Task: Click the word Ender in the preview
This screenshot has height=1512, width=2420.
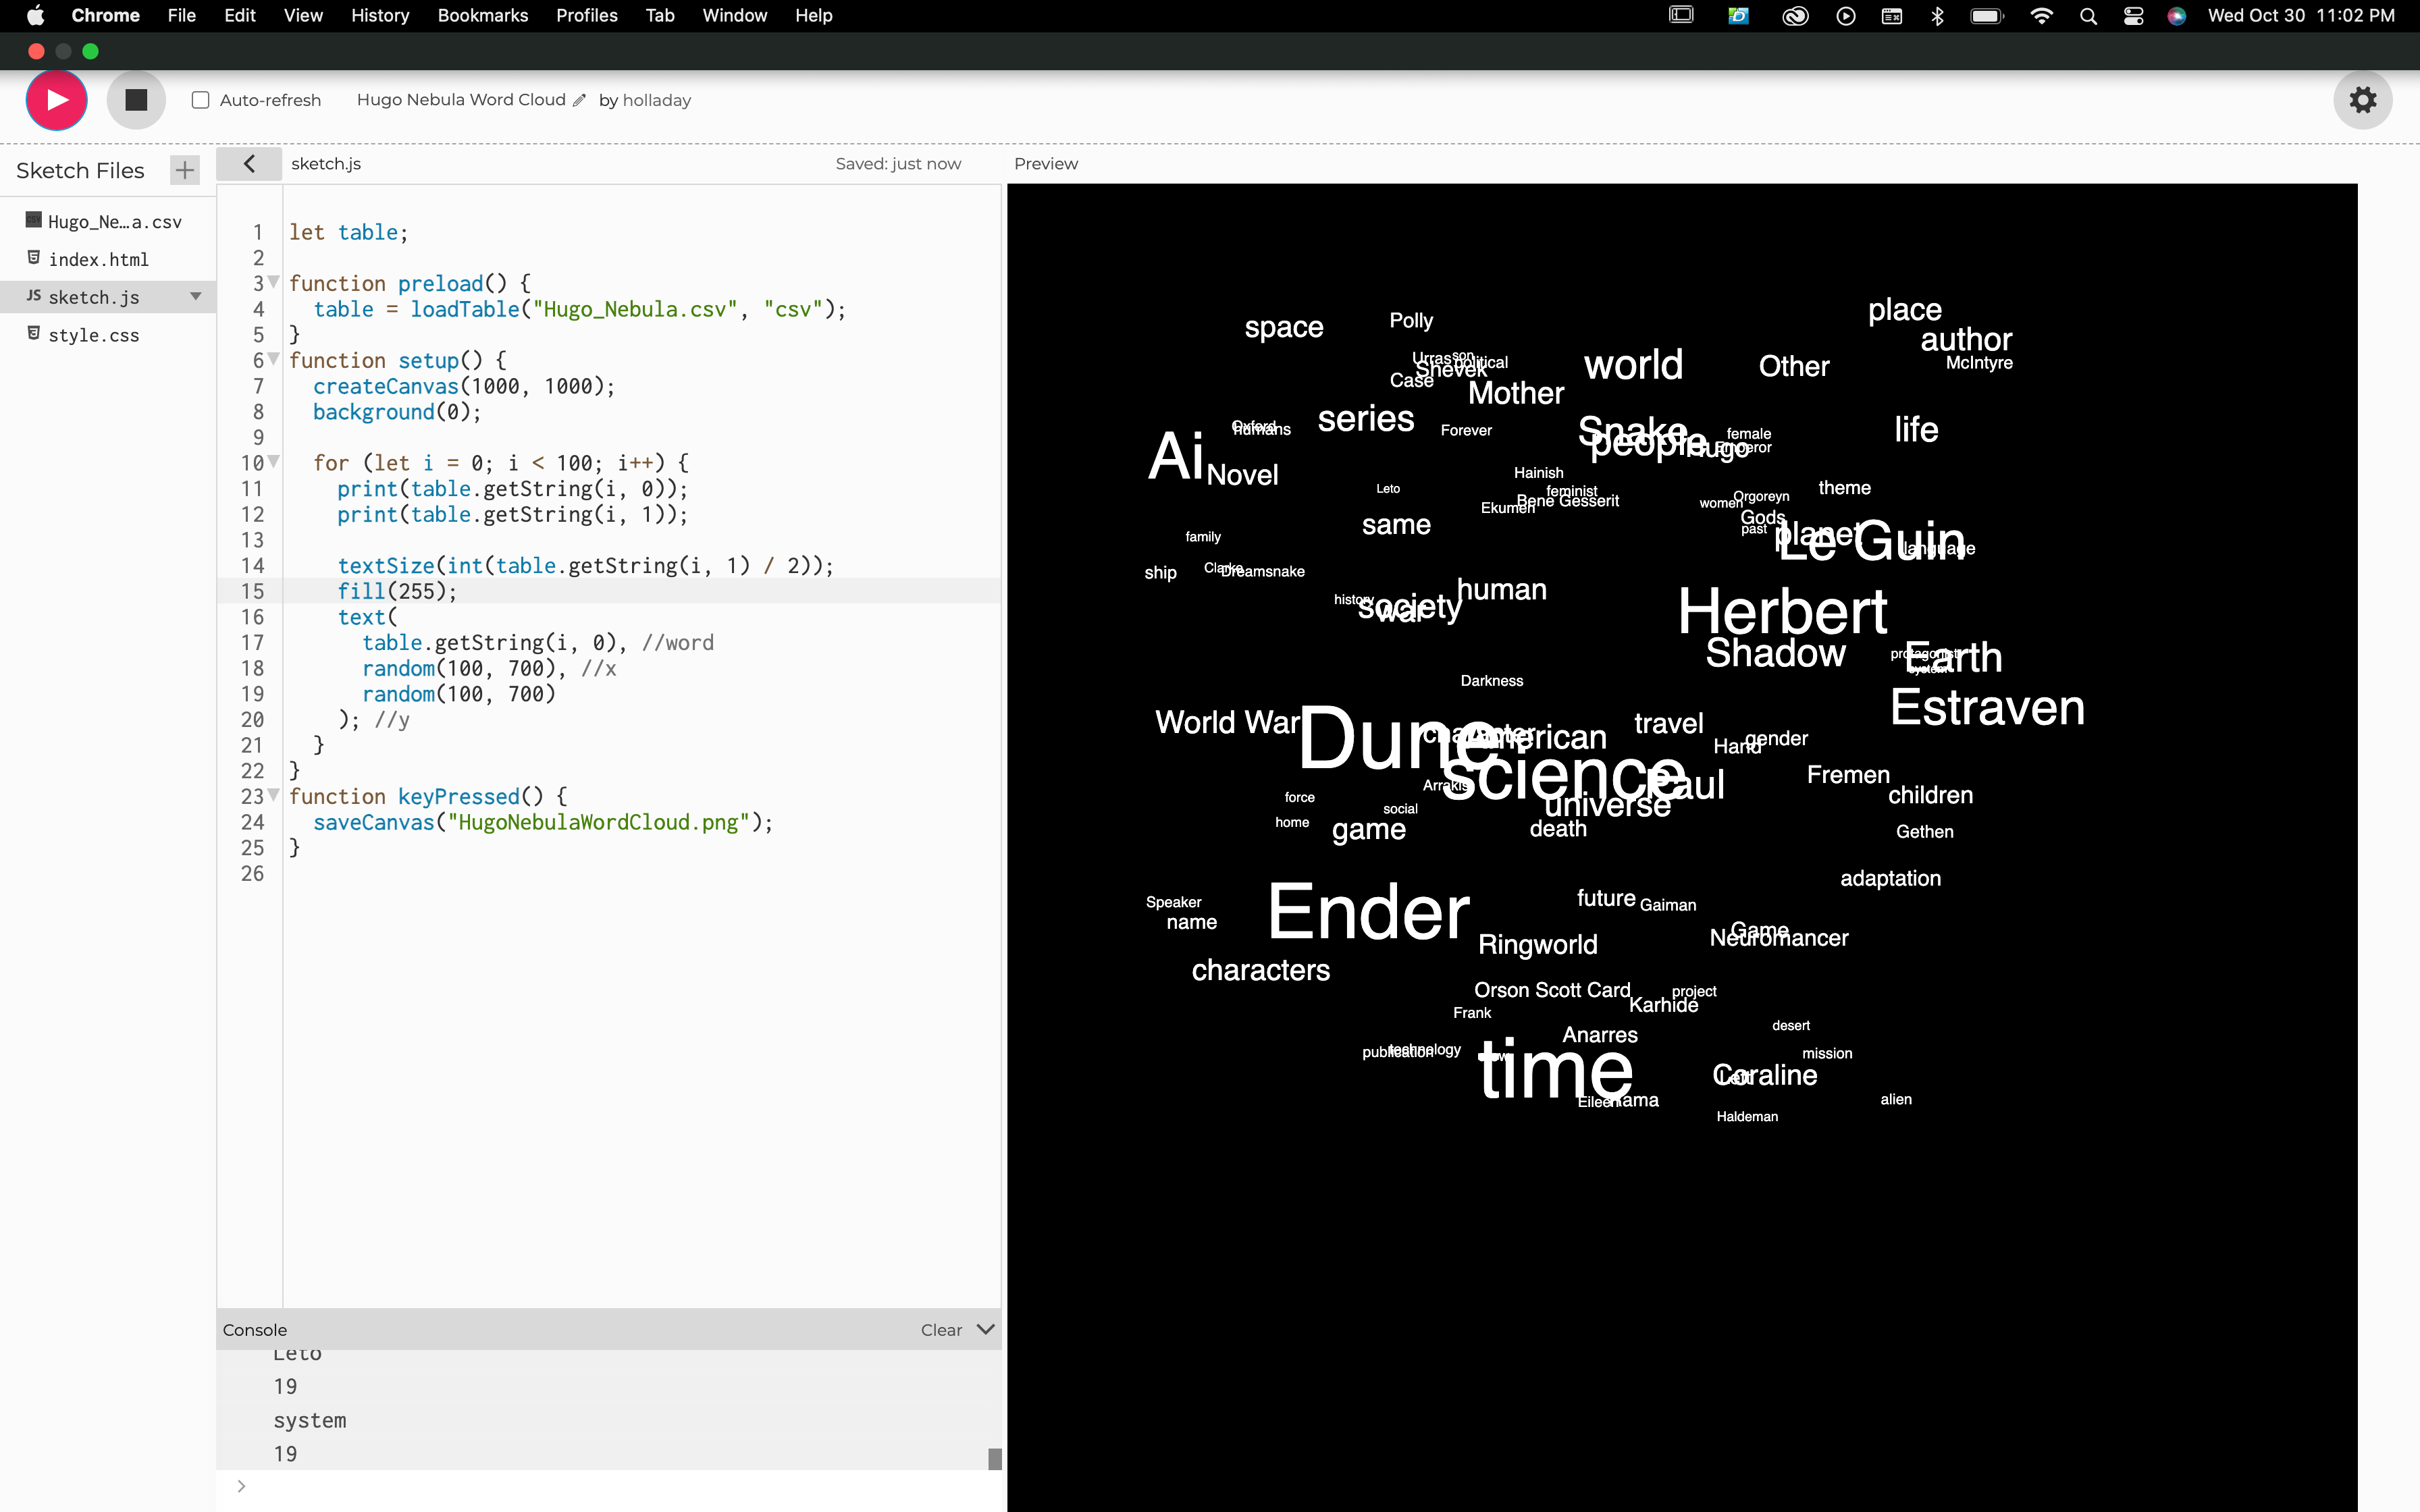Action: pos(1368,911)
